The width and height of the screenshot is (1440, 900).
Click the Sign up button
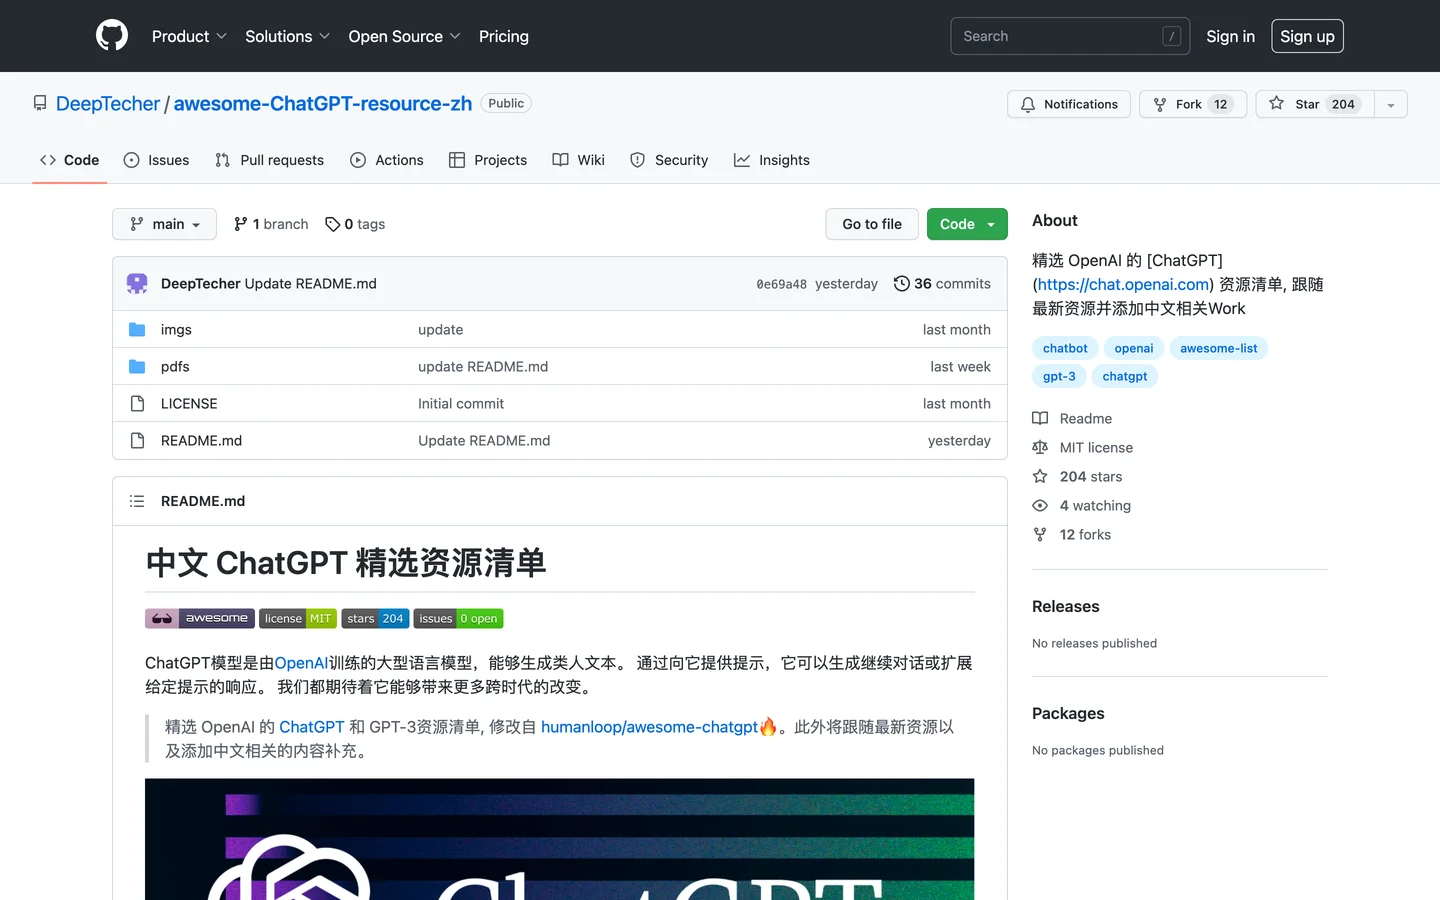(1307, 36)
